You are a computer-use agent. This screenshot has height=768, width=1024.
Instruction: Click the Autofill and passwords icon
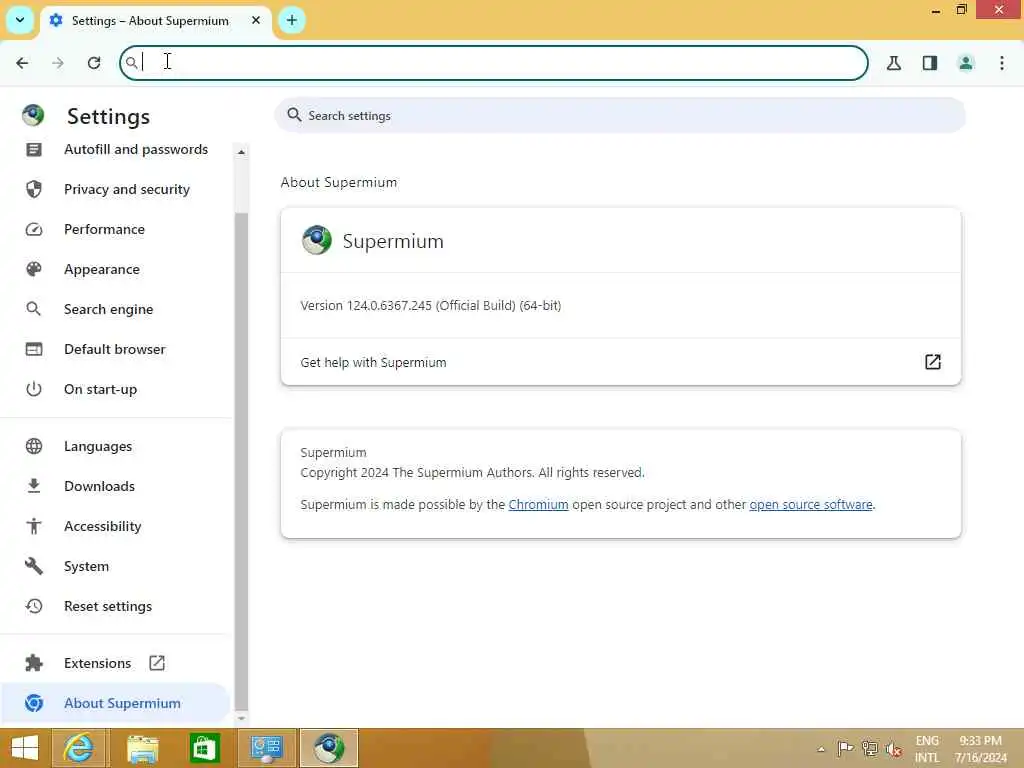(34, 150)
